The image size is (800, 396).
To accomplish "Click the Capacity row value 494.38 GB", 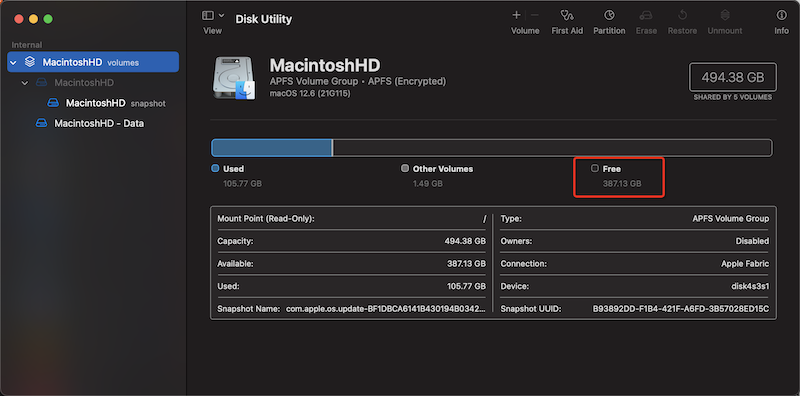I will coord(465,241).
